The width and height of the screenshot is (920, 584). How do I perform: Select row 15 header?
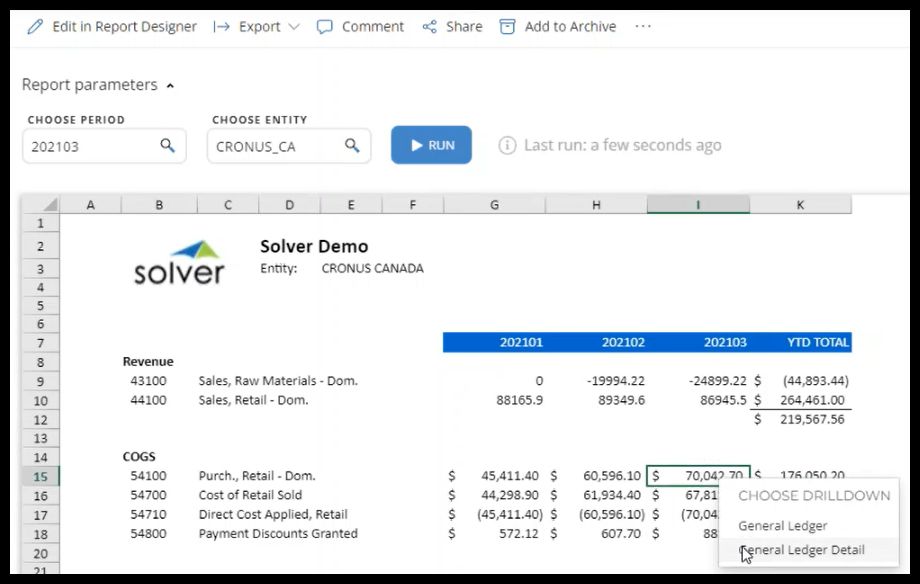pos(40,476)
